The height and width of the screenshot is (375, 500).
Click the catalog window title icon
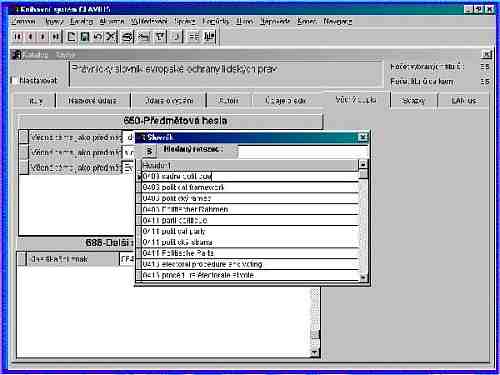point(17,55)
